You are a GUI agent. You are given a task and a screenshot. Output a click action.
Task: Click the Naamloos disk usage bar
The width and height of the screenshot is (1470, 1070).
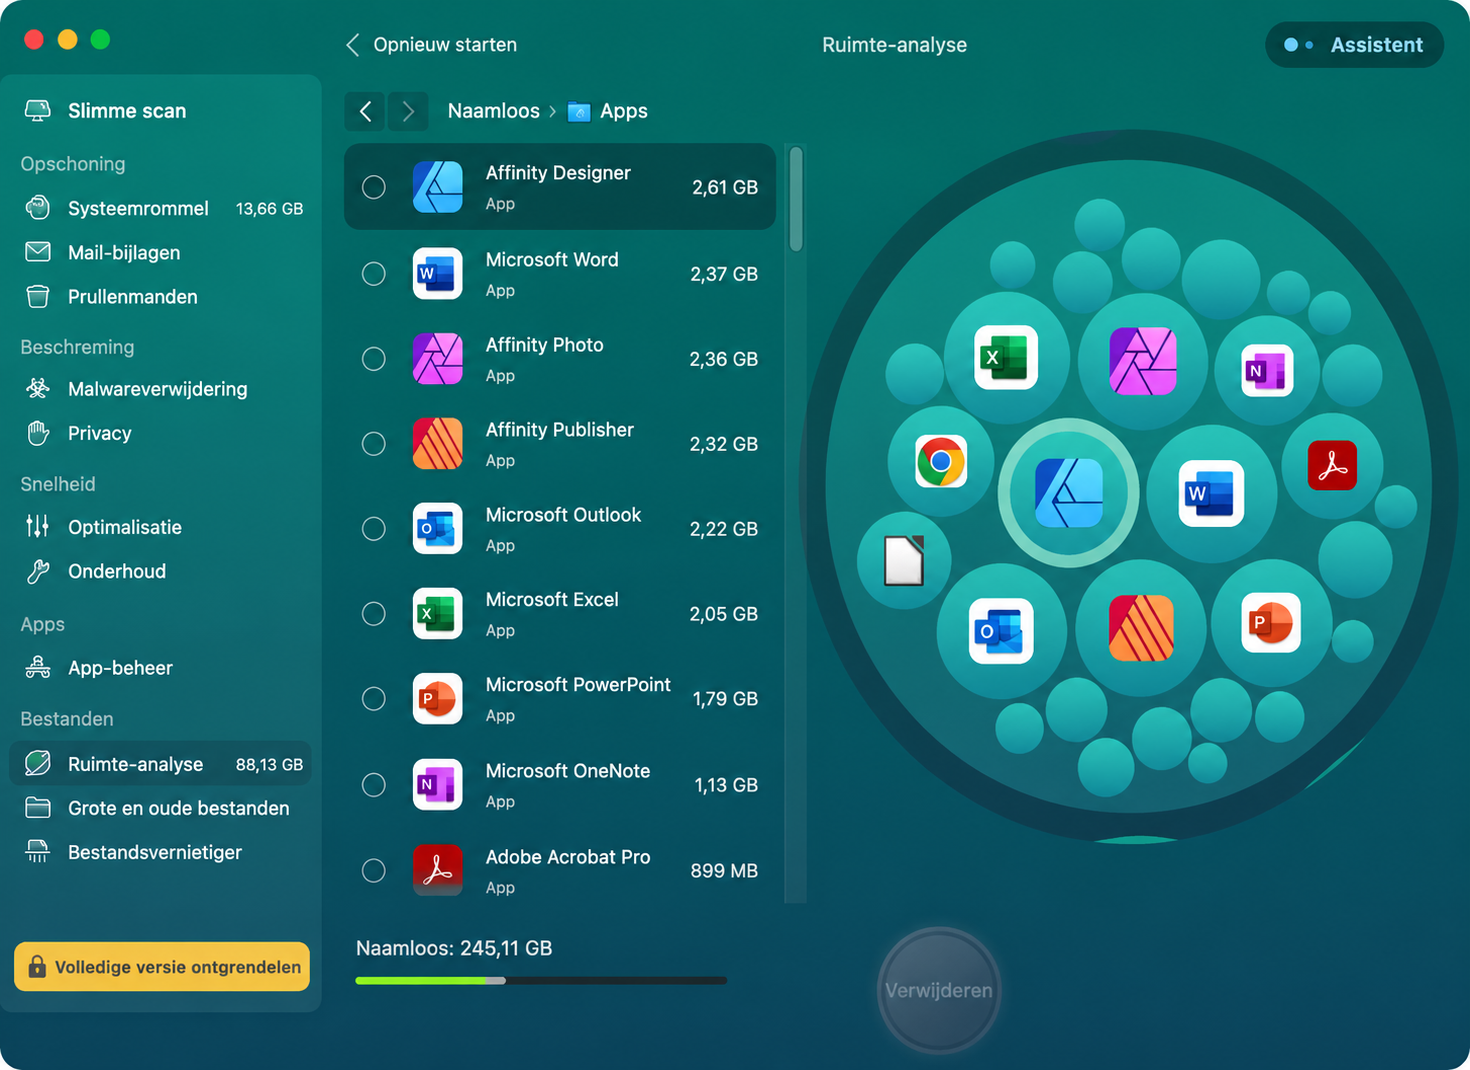click(x=541, y=980)
